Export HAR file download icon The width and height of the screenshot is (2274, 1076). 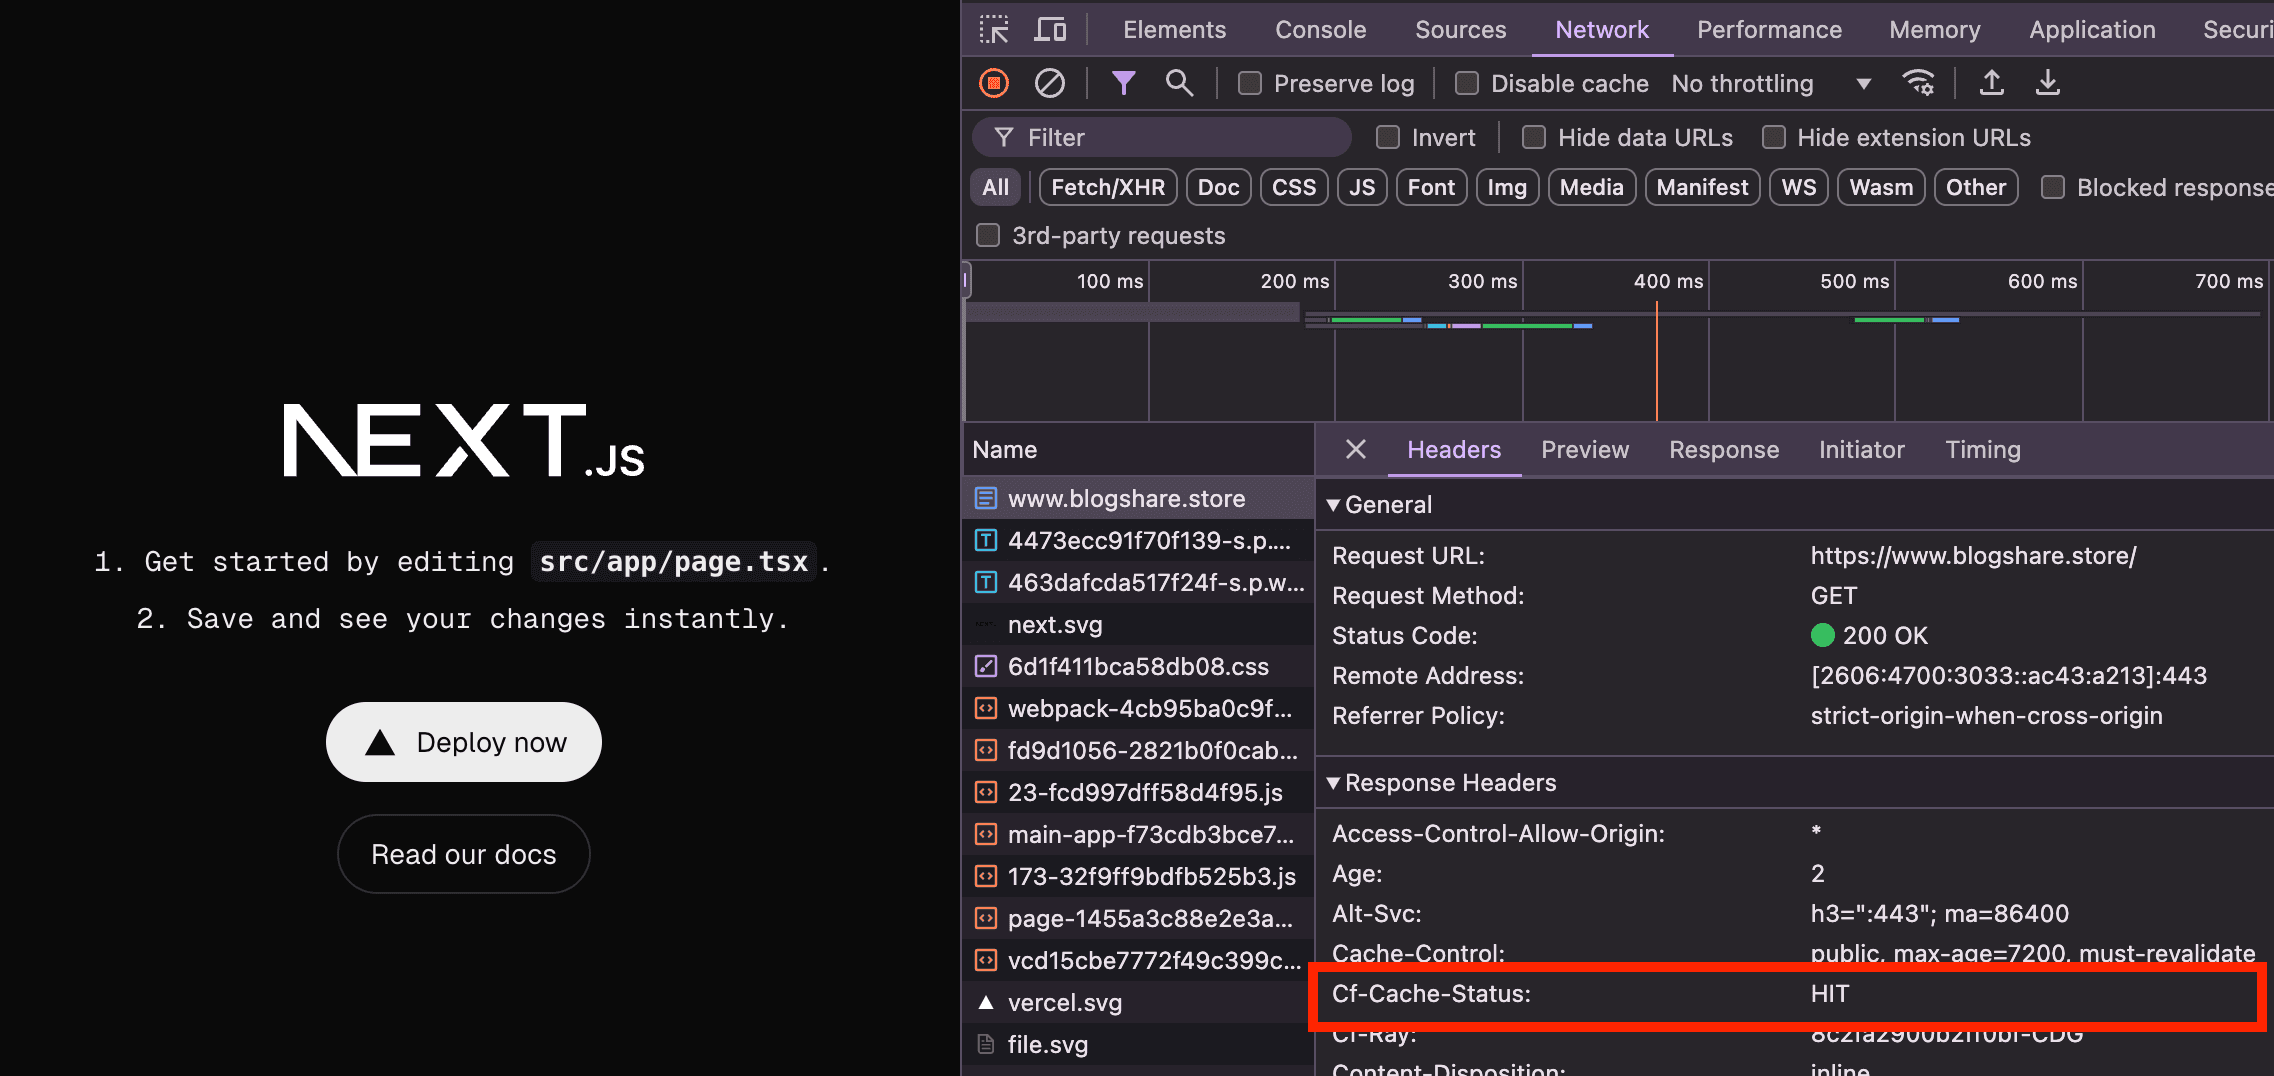click(x=2047, y=83)
